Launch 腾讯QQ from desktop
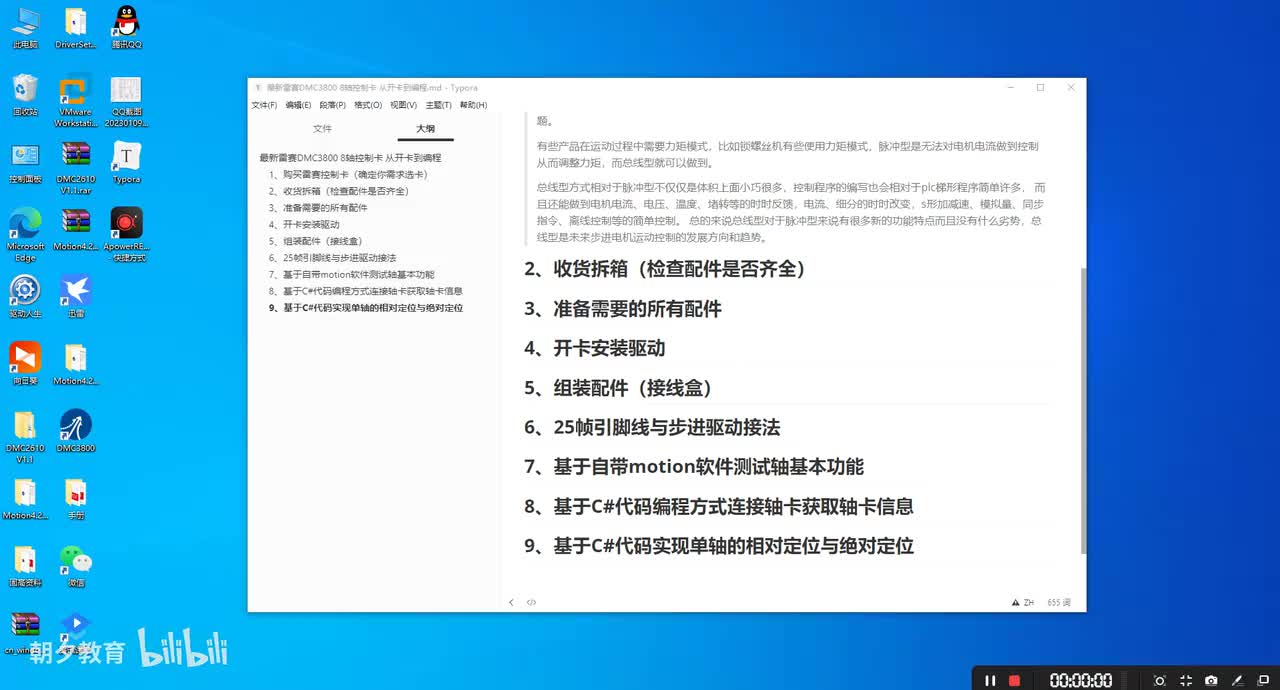Screen dimensions: 1280x690 [126, 28]
